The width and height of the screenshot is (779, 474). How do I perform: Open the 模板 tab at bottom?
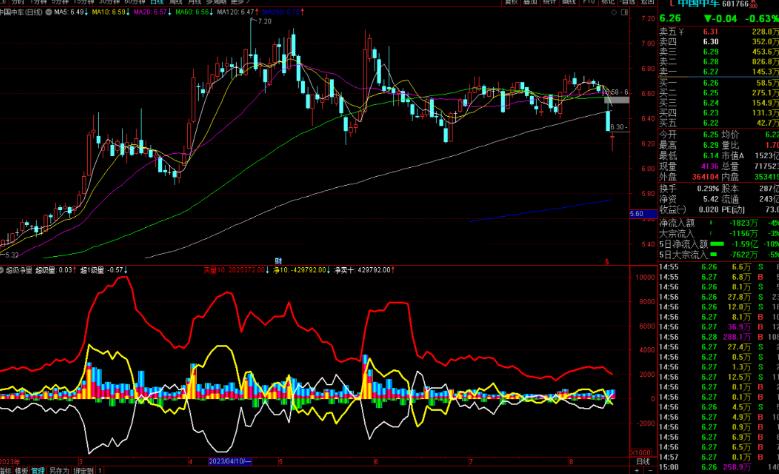coord(21,470)
